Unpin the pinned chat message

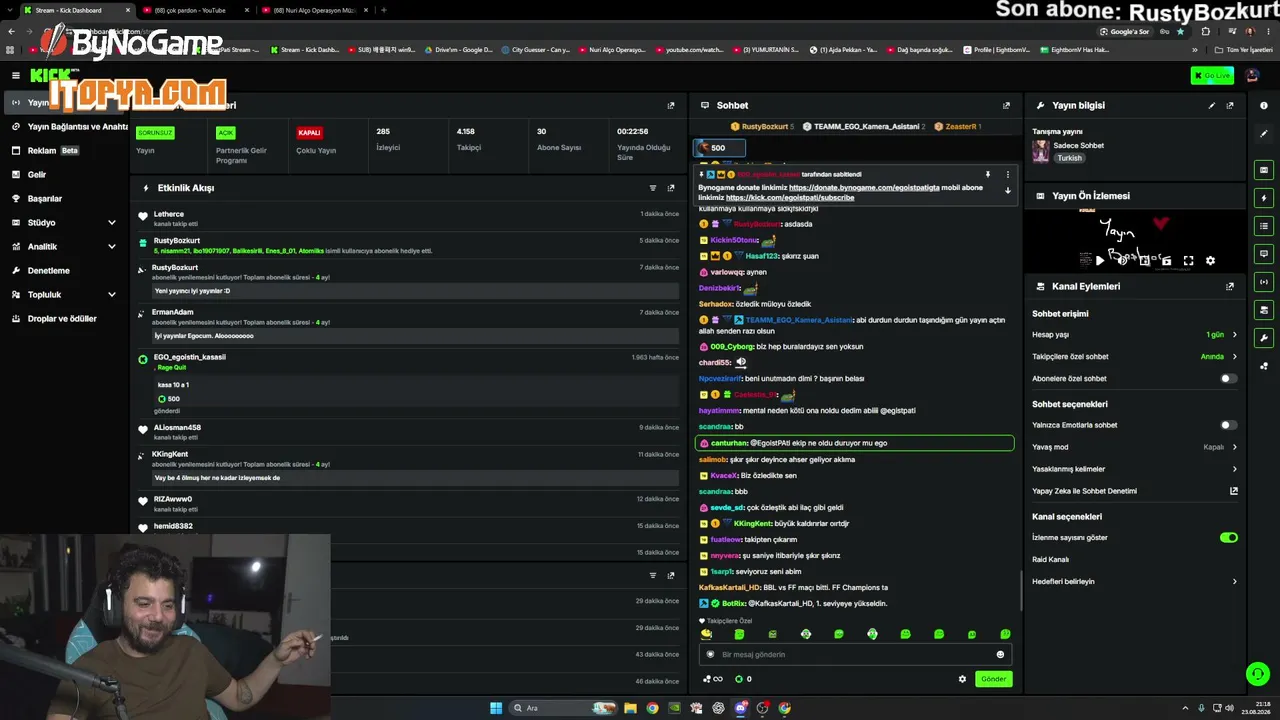tap(988, 174)
